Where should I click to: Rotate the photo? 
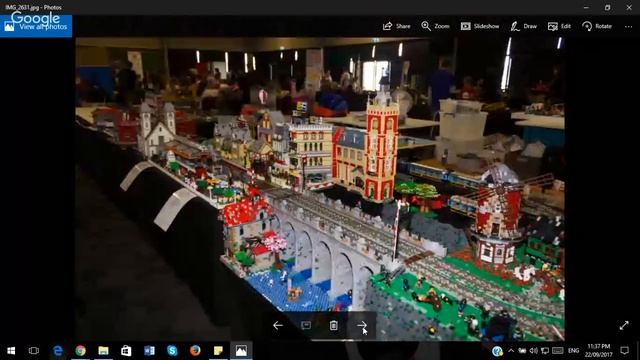[597, 26]
